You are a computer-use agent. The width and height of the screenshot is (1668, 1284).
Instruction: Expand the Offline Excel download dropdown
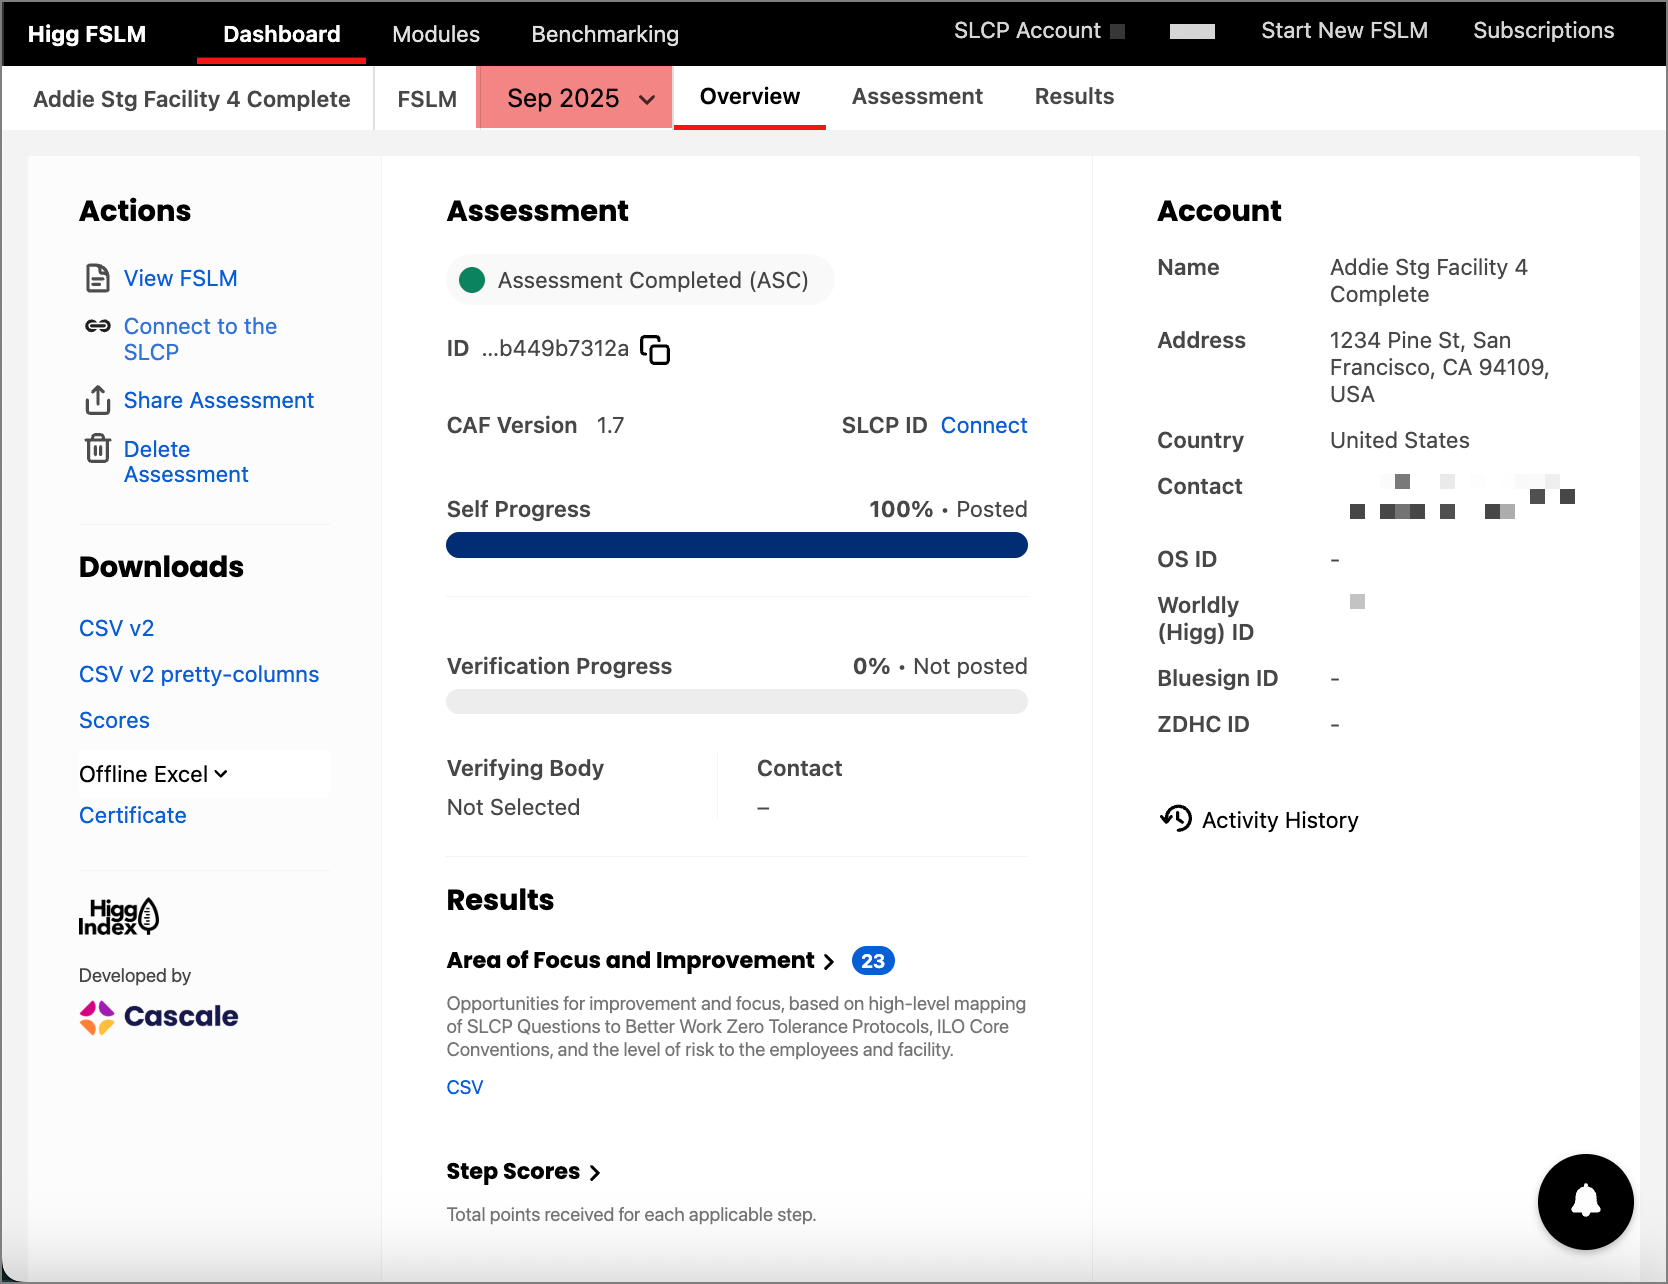pyautogui.click(x=154, y=774)
